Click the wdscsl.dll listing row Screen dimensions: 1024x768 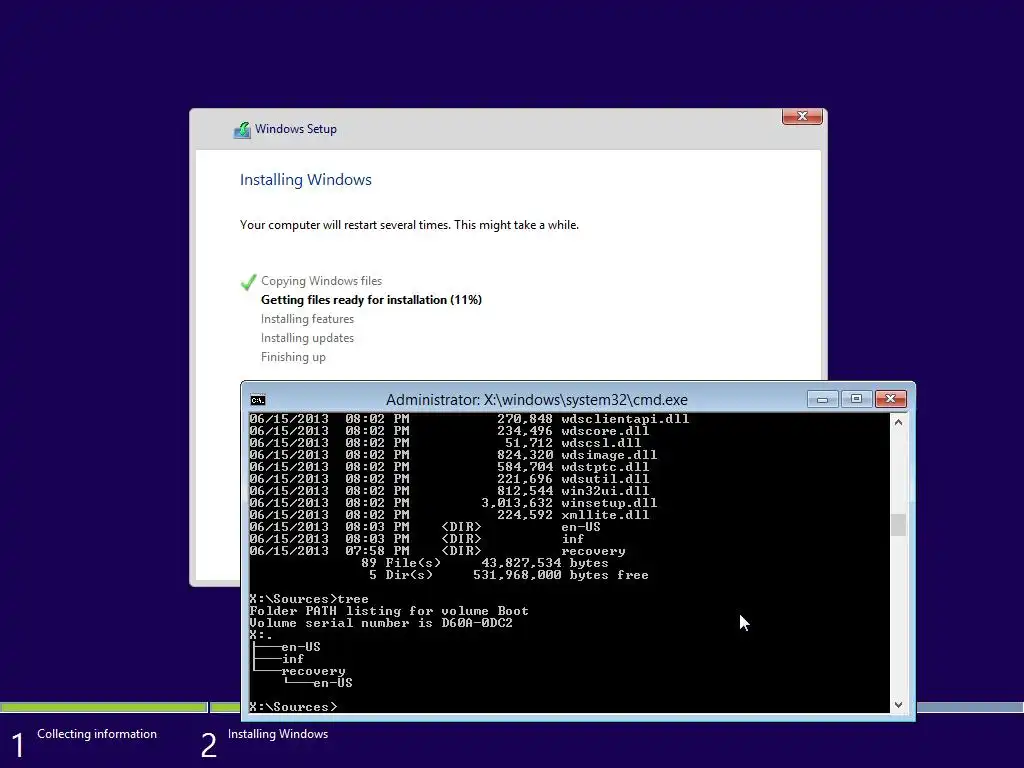[445, 443]
